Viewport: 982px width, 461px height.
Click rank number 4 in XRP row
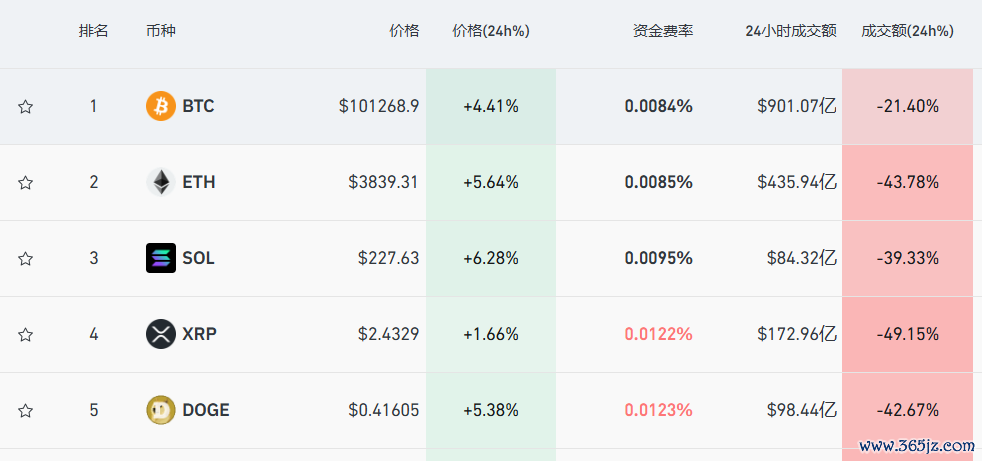(93, 334)
